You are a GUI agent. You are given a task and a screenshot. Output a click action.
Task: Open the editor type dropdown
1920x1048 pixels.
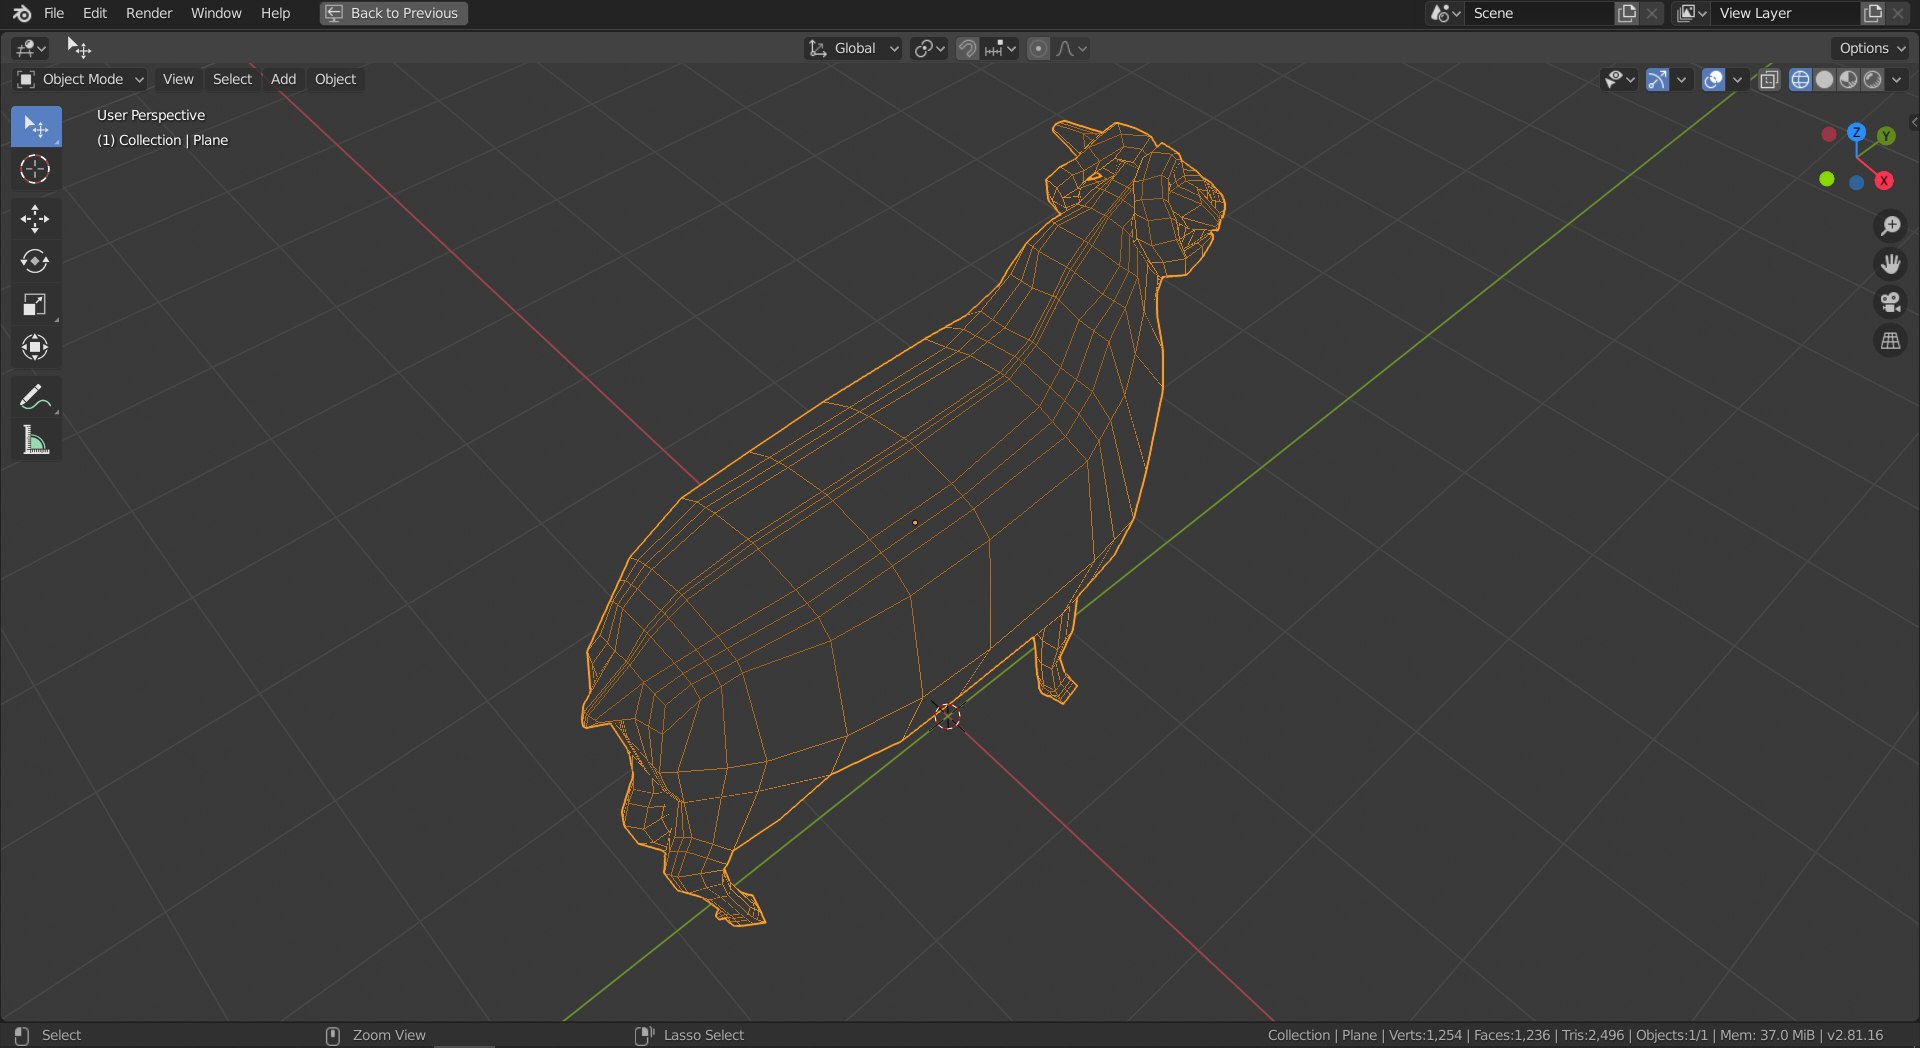30,48
